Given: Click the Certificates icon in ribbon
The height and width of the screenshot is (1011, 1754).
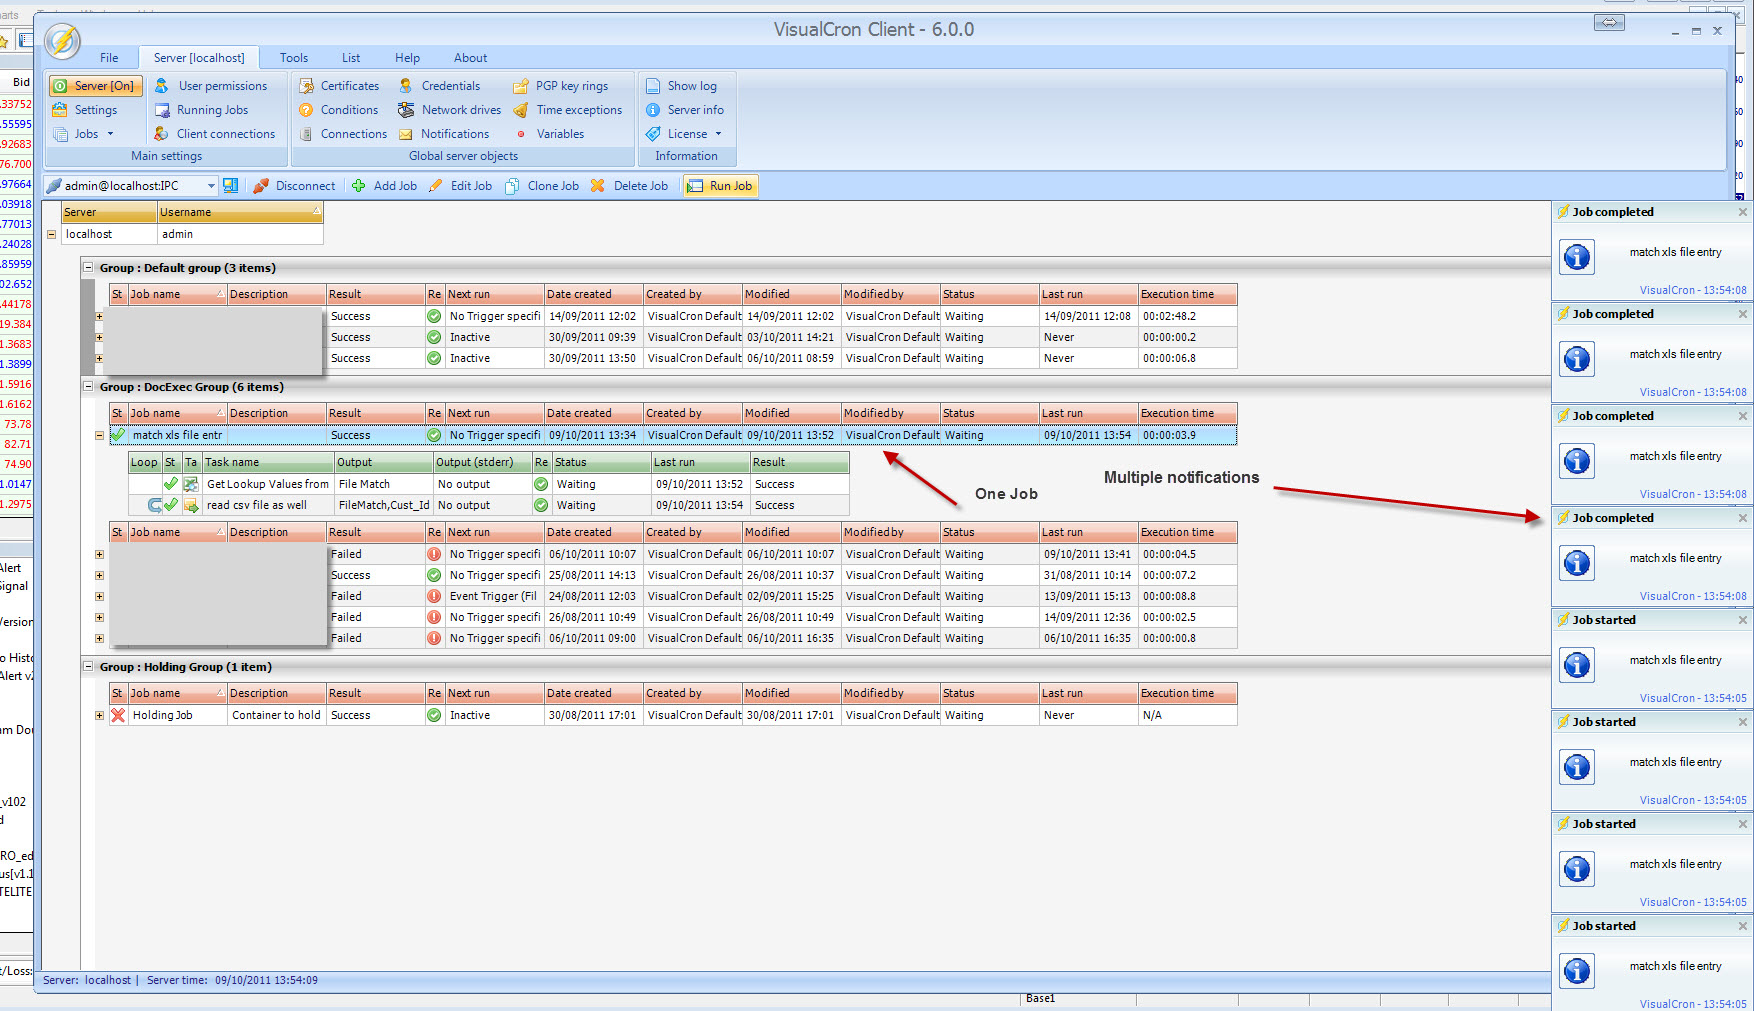Looking at the screenshot, I should (307, 86).
